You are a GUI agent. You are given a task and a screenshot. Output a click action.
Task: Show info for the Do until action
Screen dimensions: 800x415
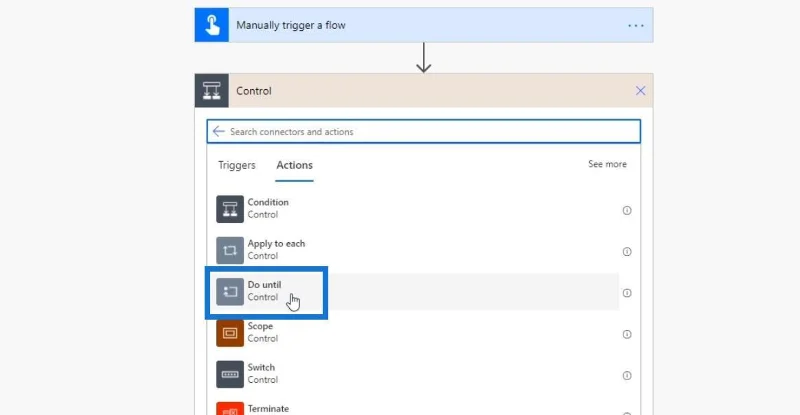[627, 293]
